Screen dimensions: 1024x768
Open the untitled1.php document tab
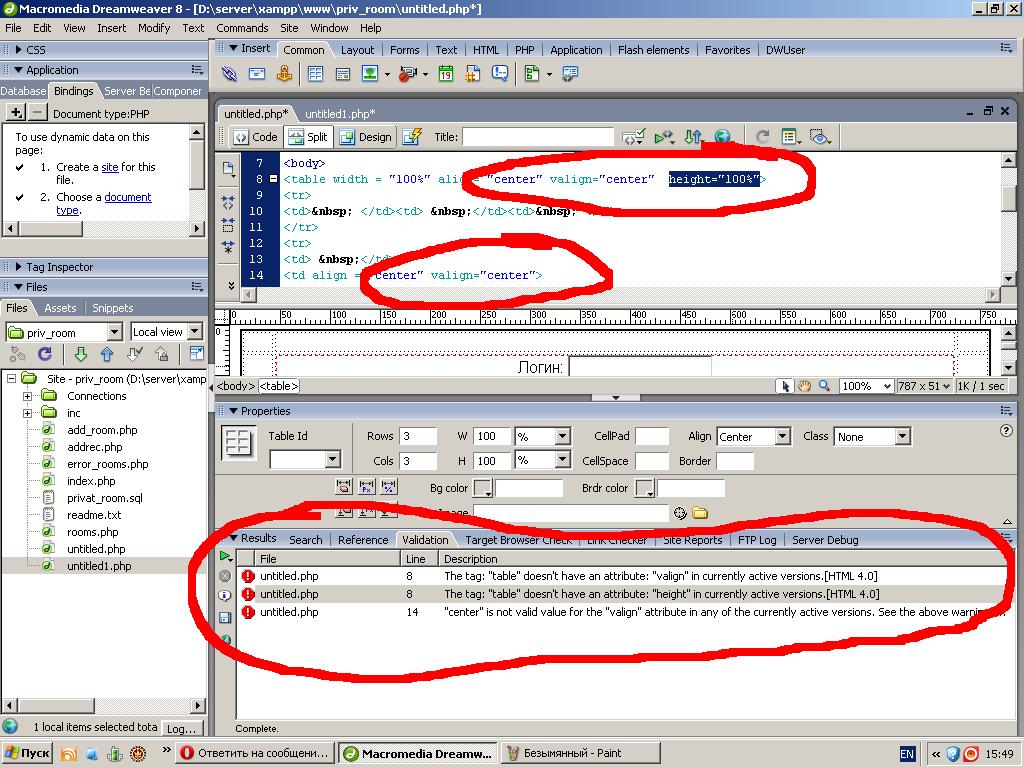point(340,114)
